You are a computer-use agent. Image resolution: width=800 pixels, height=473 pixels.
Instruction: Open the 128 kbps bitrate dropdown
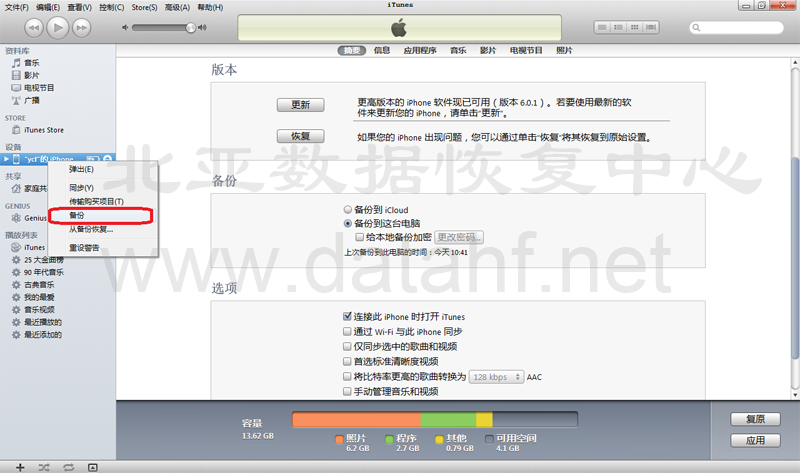click(496, 377)
